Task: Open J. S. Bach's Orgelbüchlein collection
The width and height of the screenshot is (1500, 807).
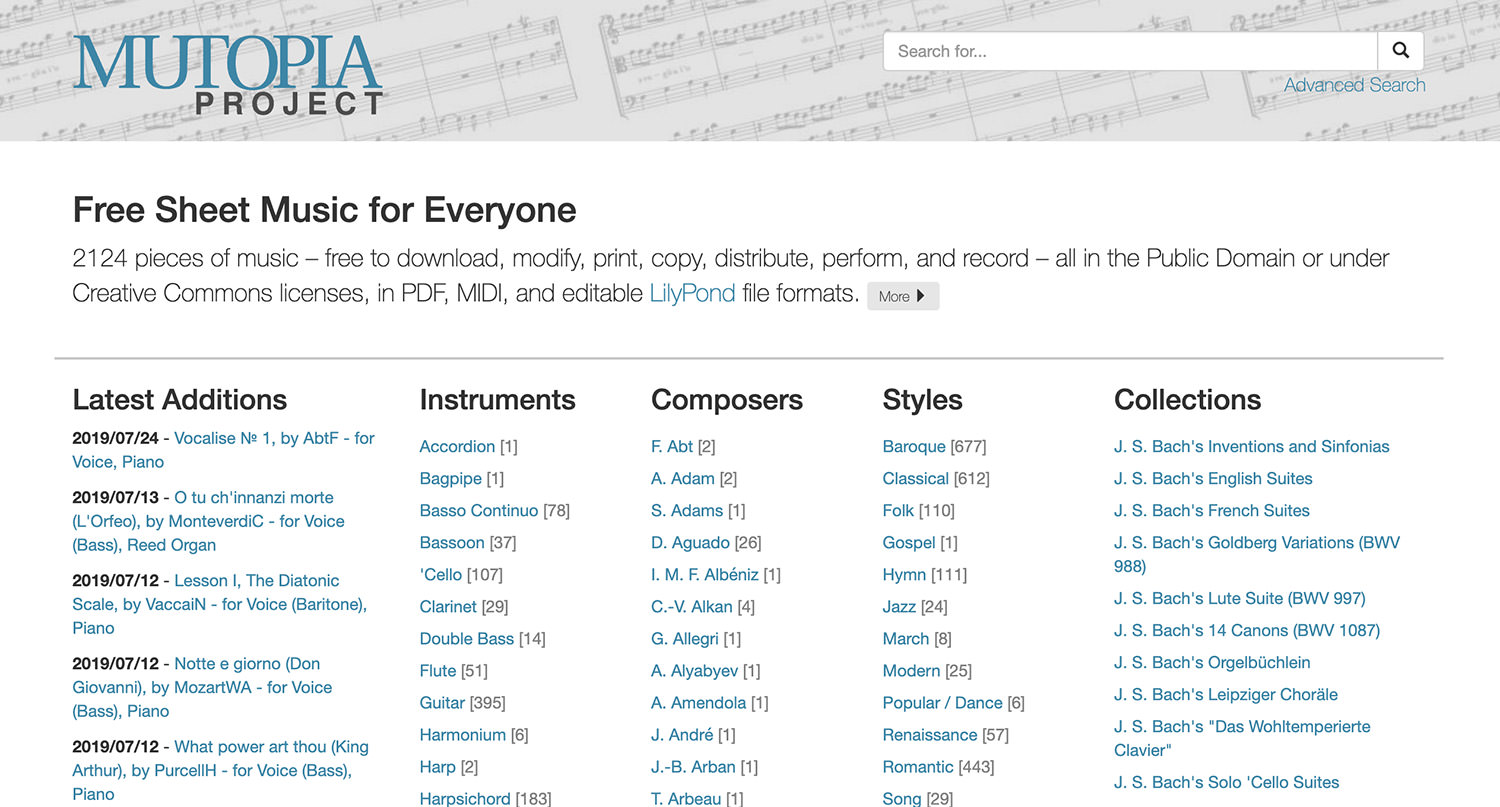Action: point(1211,663)
